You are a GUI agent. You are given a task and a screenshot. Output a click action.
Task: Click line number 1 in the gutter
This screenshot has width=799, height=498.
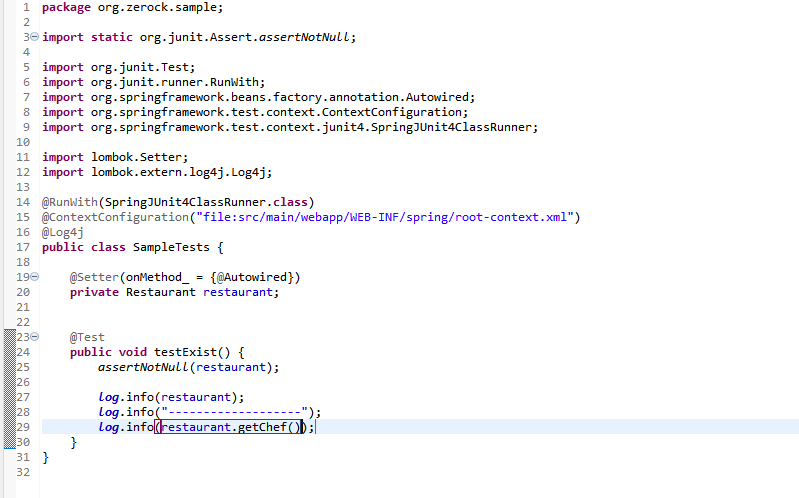tap(26, 7)
